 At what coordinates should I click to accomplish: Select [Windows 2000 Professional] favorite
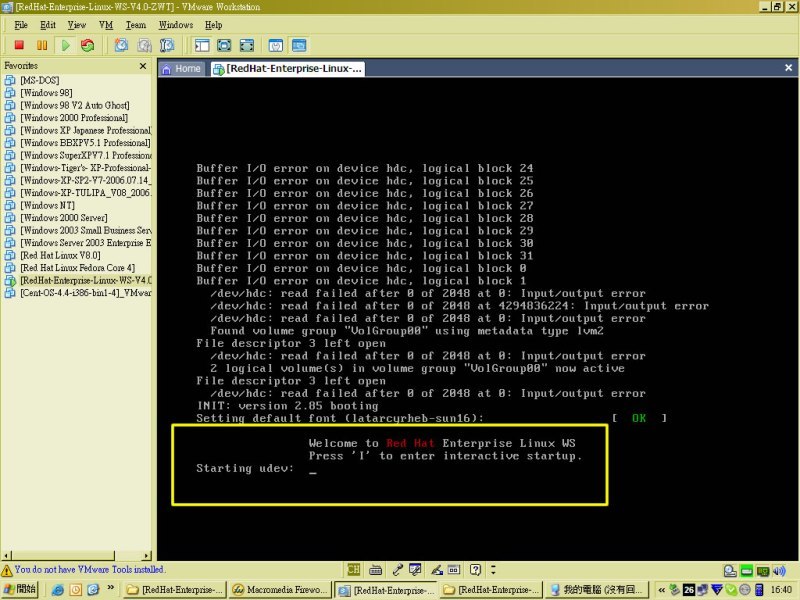coord(66,118)
